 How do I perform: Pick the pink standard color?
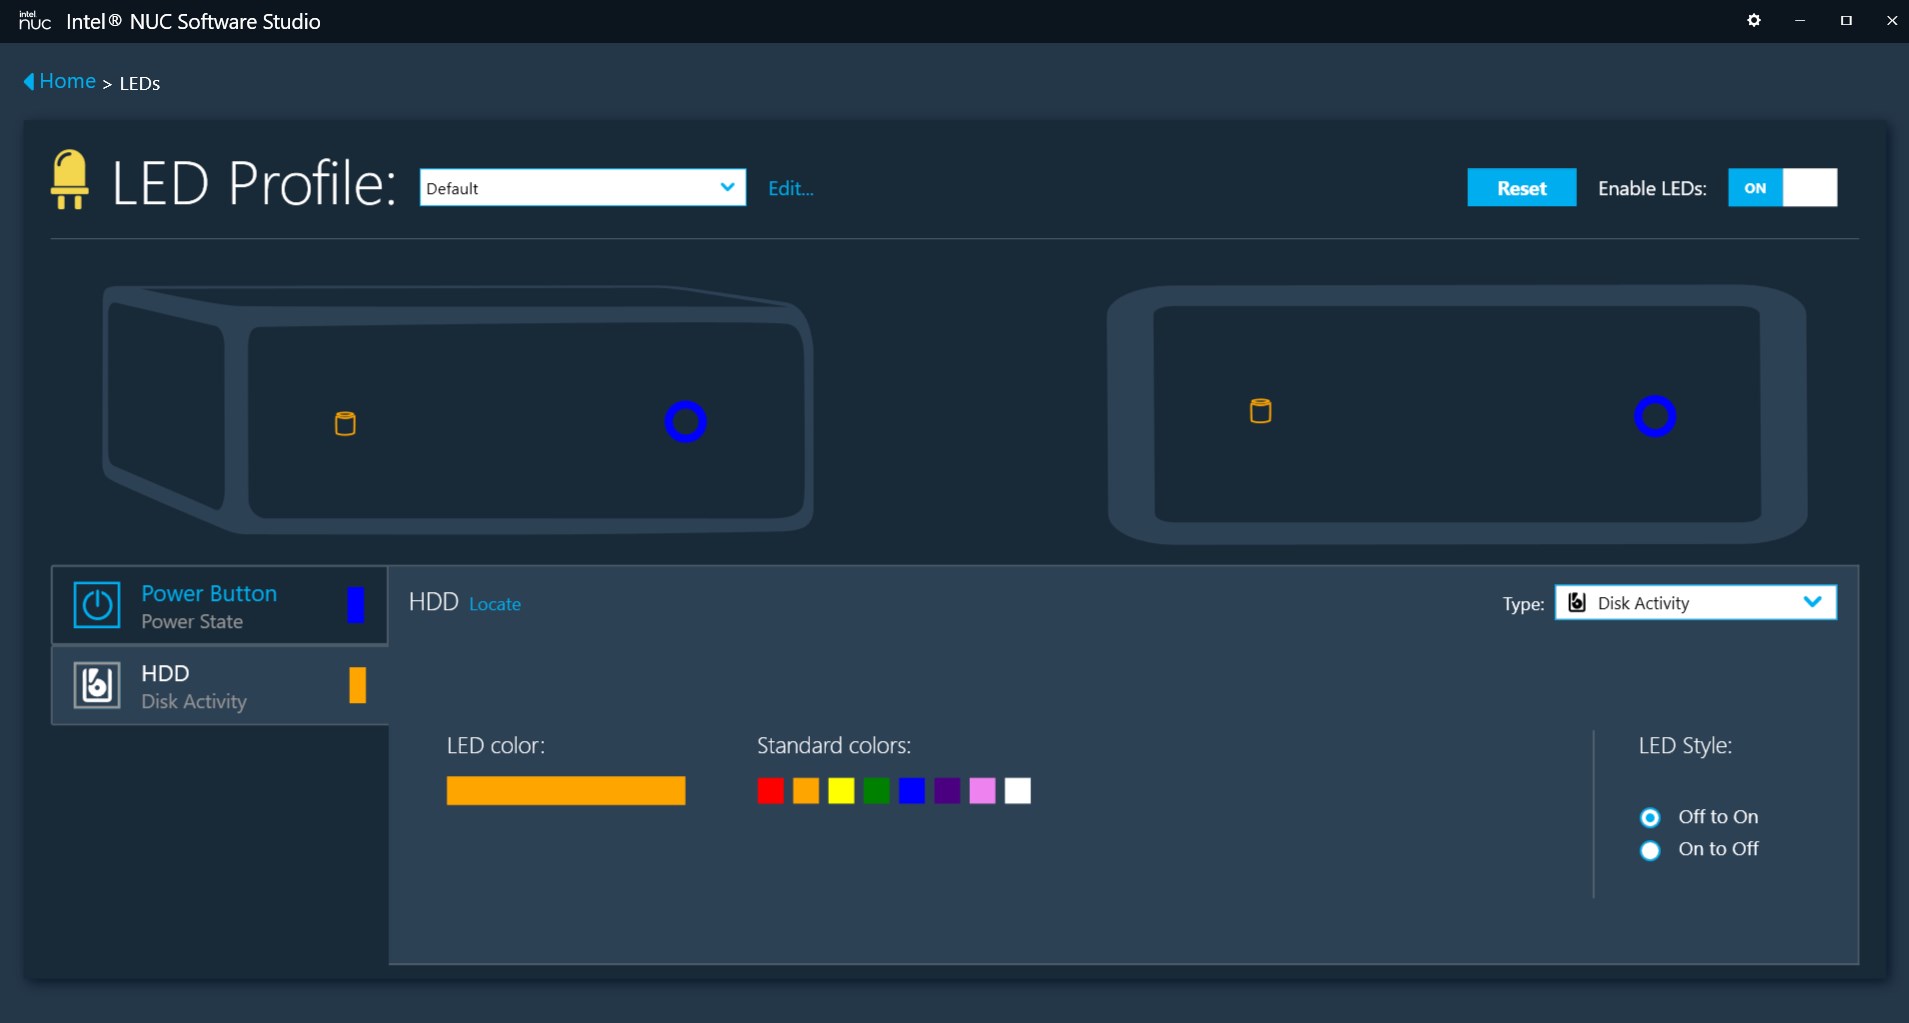[982, 791]
